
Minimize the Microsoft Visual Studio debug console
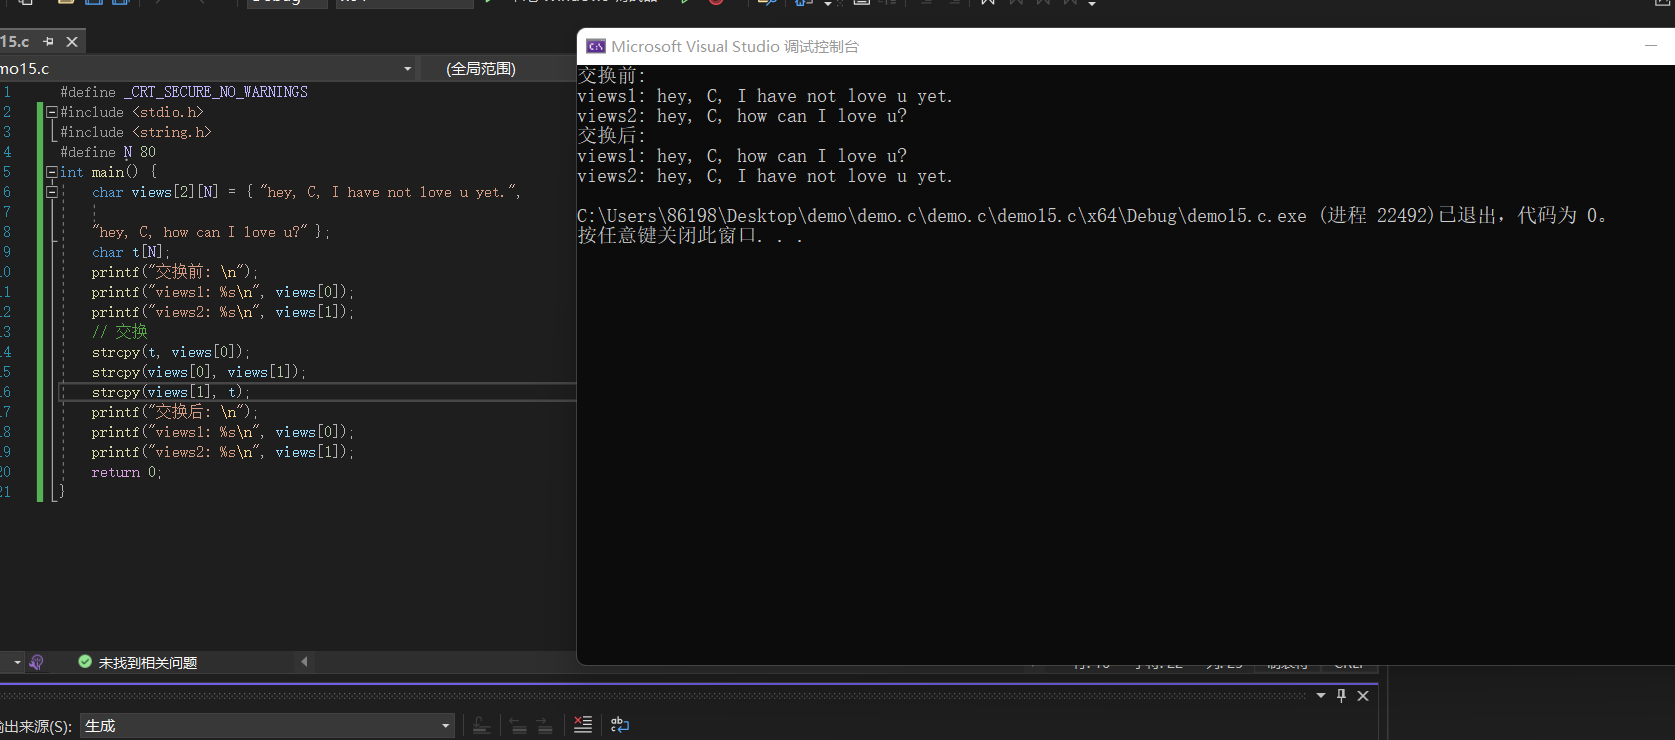pos(1651,46)
